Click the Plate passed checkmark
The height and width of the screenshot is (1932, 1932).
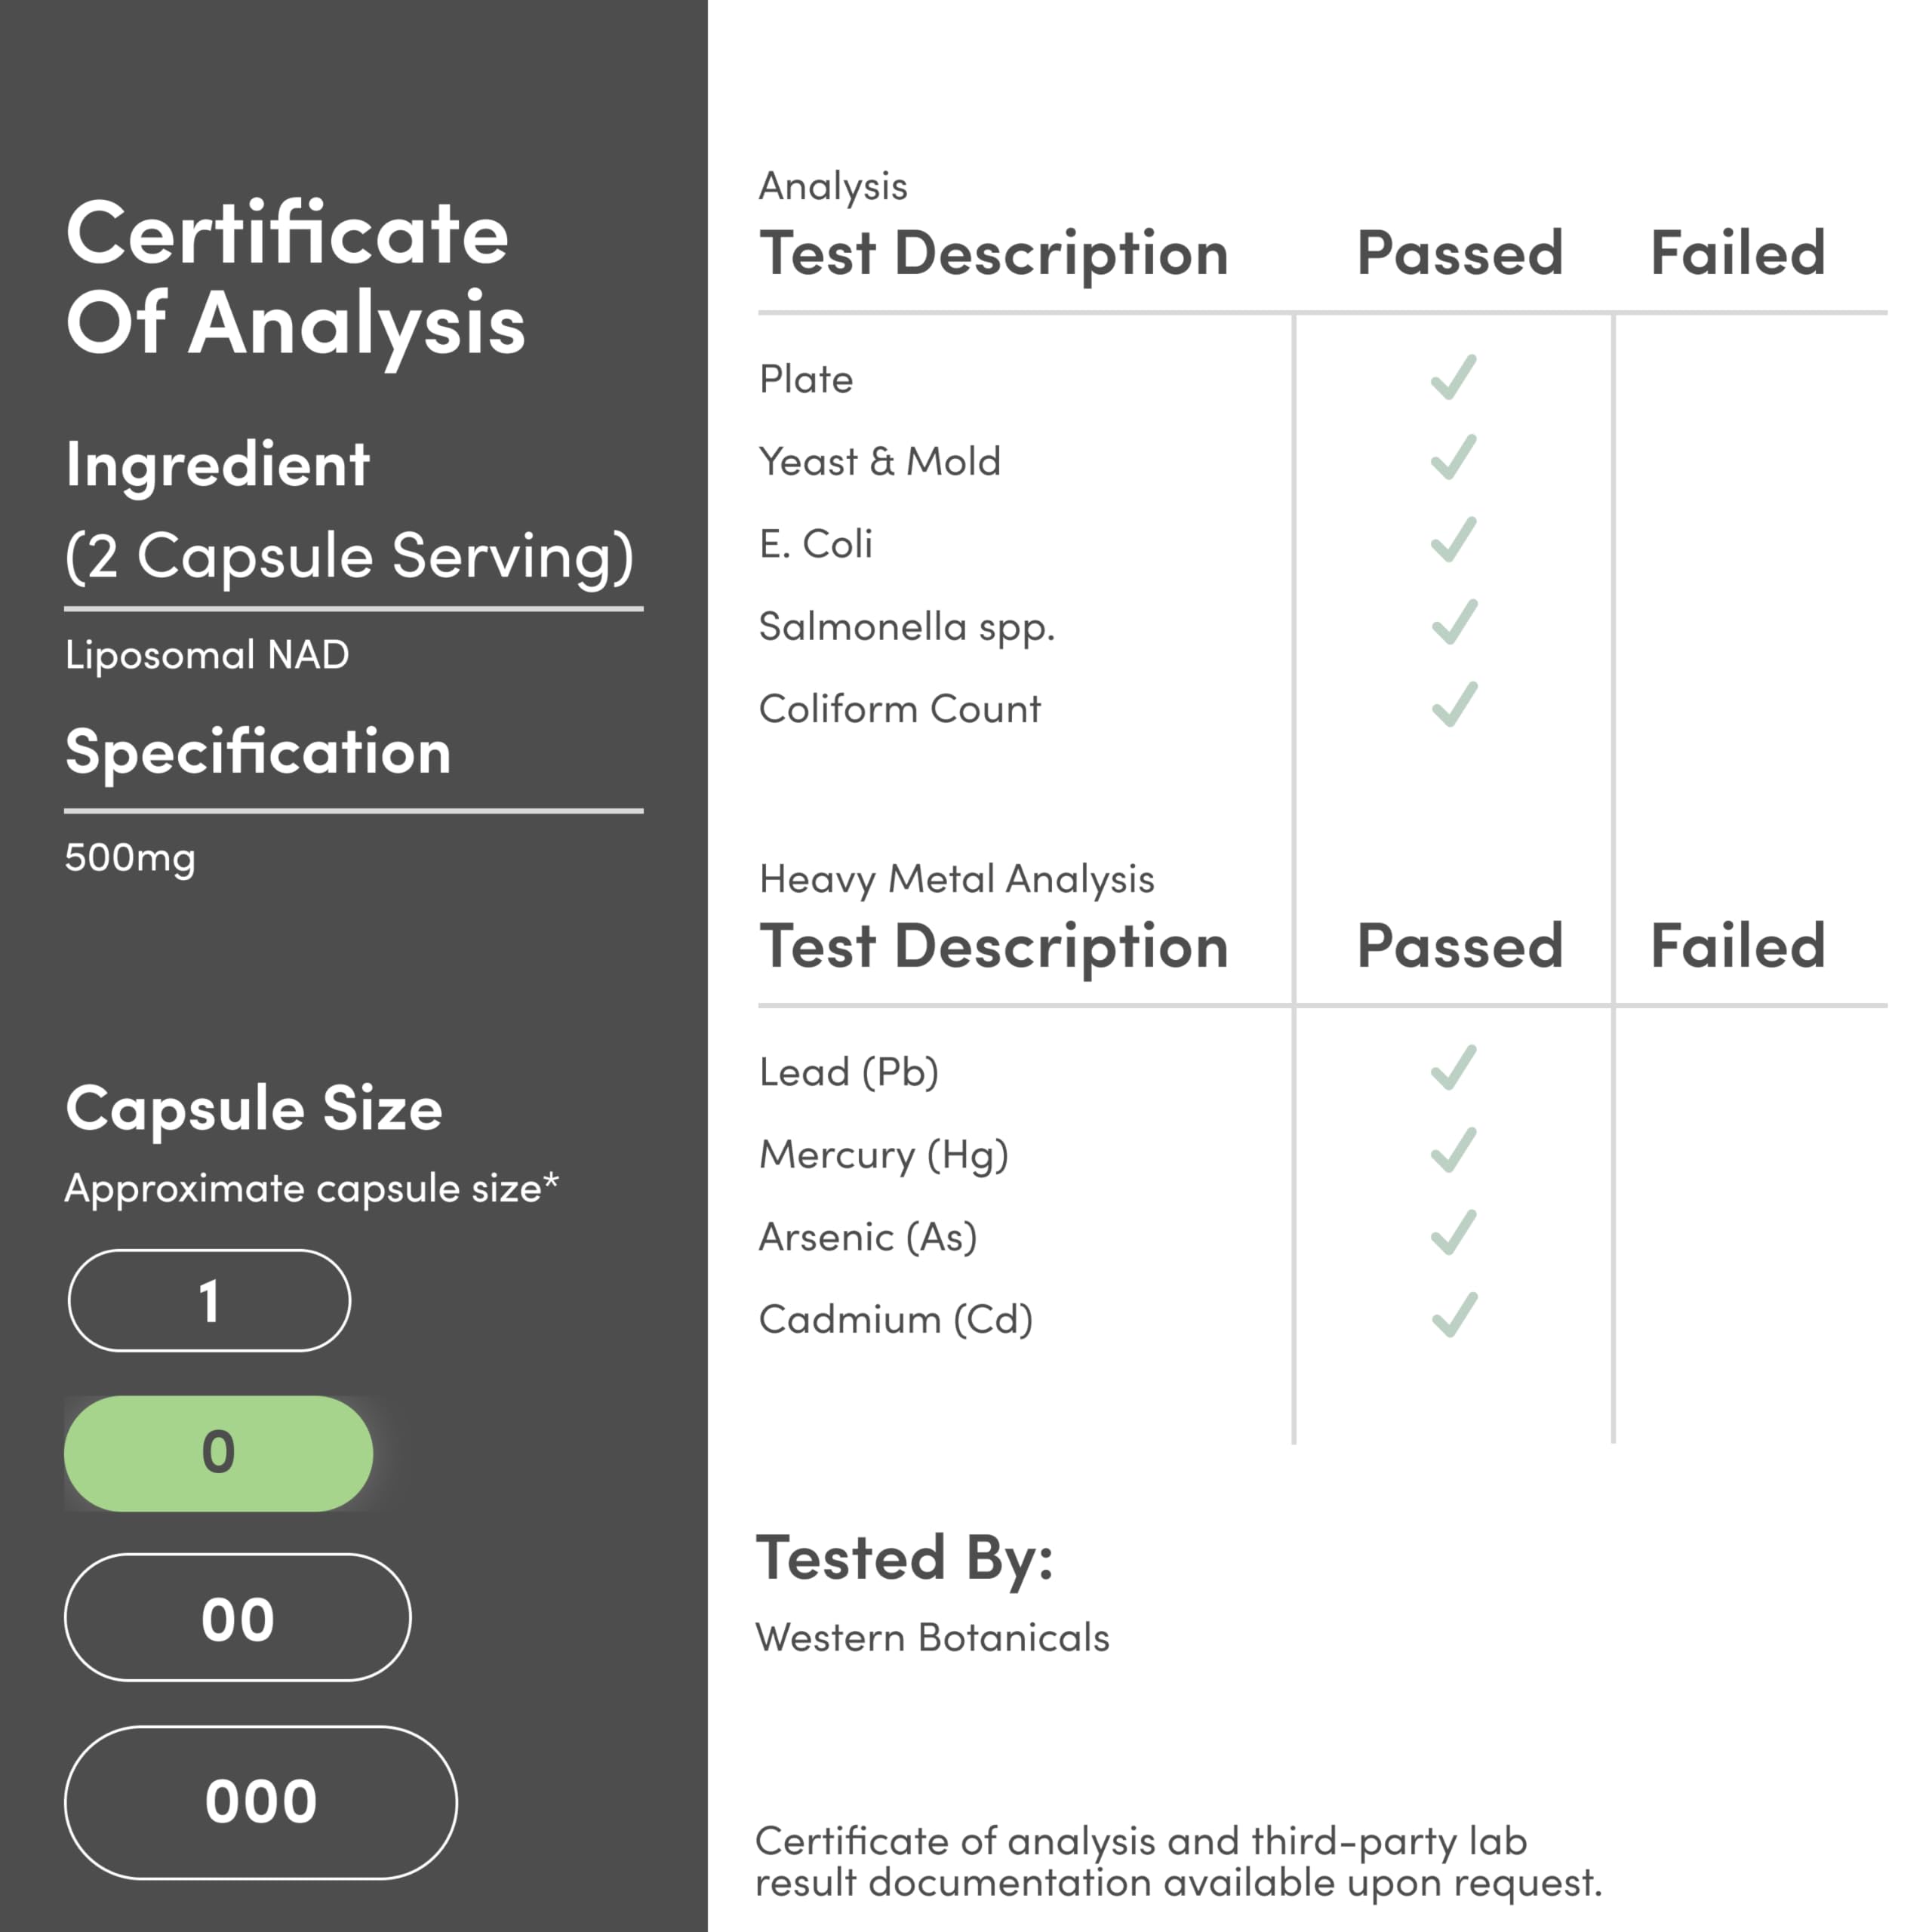[1453, 377]
